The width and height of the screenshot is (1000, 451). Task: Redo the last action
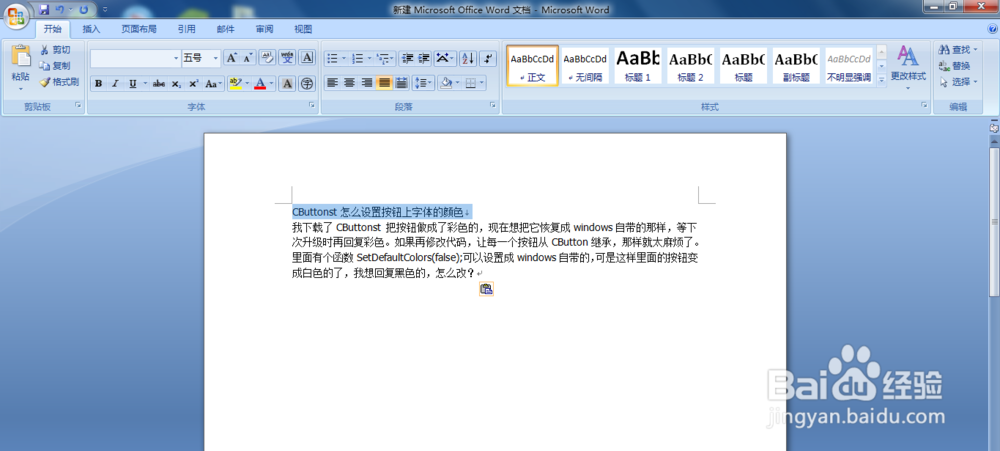coord(84,10)
